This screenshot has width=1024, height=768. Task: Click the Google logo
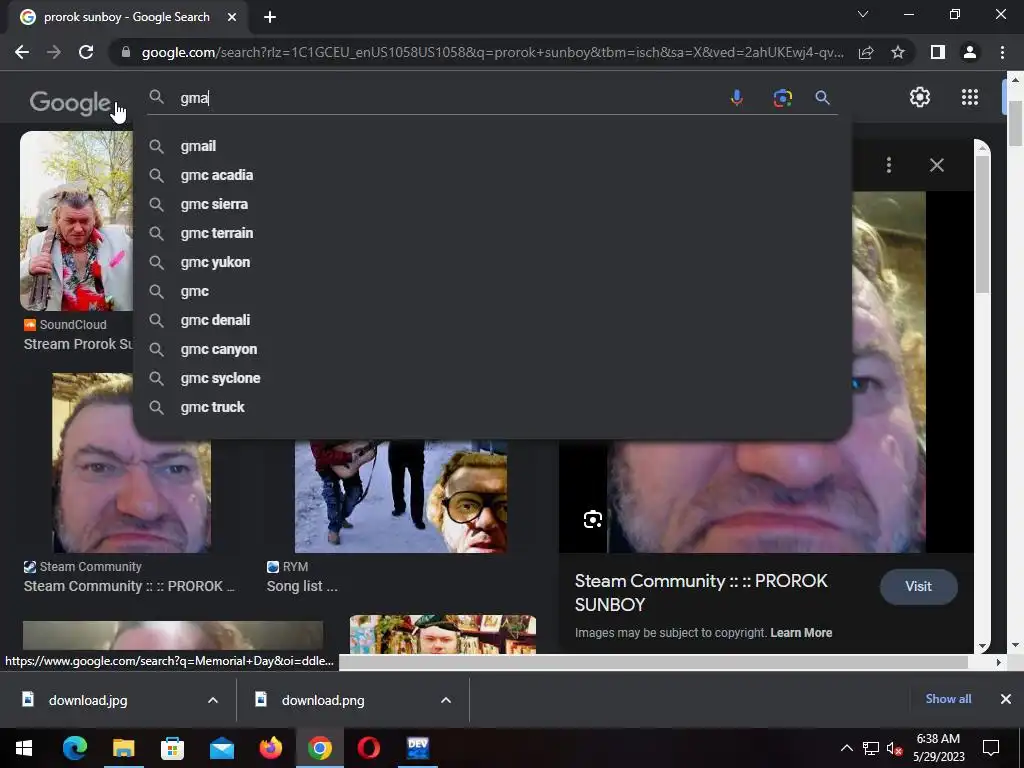71,103
